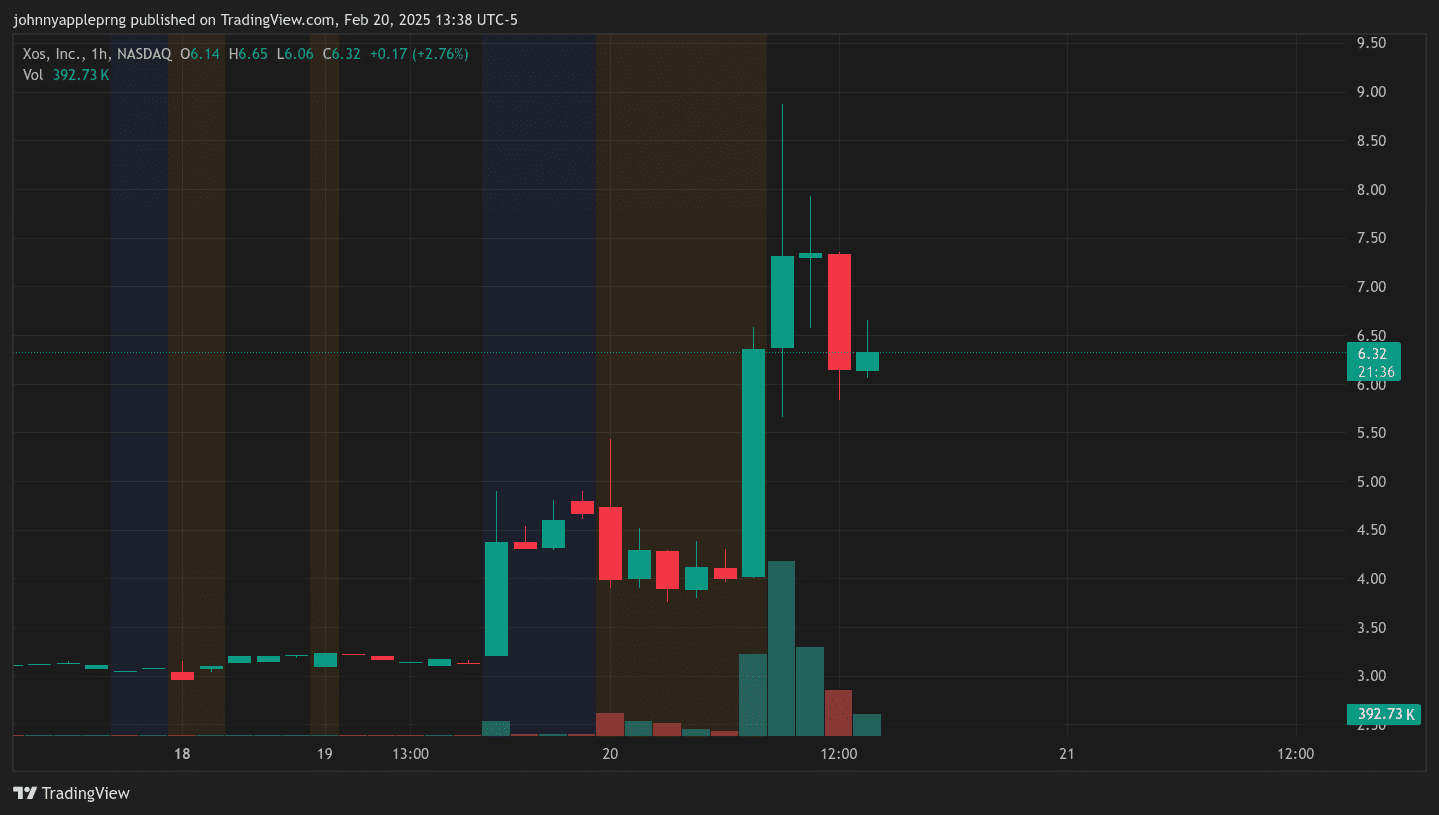Click the 5.00 price axis label
Image resolution: width=1439 pixels, height=815 pixels.
(1371, 482)
